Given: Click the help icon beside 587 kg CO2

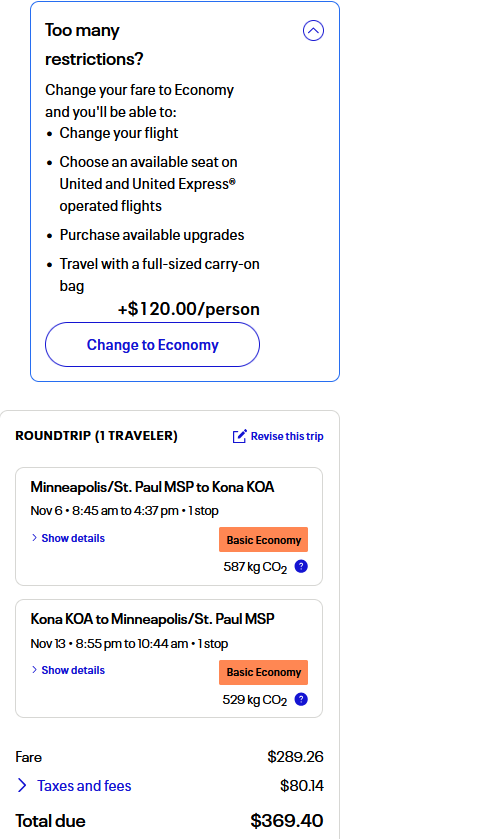Looking at the screenshot, I should [301, 566].
